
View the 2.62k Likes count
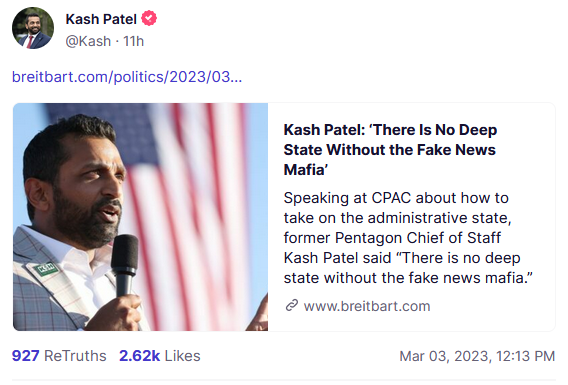[139, 356]
